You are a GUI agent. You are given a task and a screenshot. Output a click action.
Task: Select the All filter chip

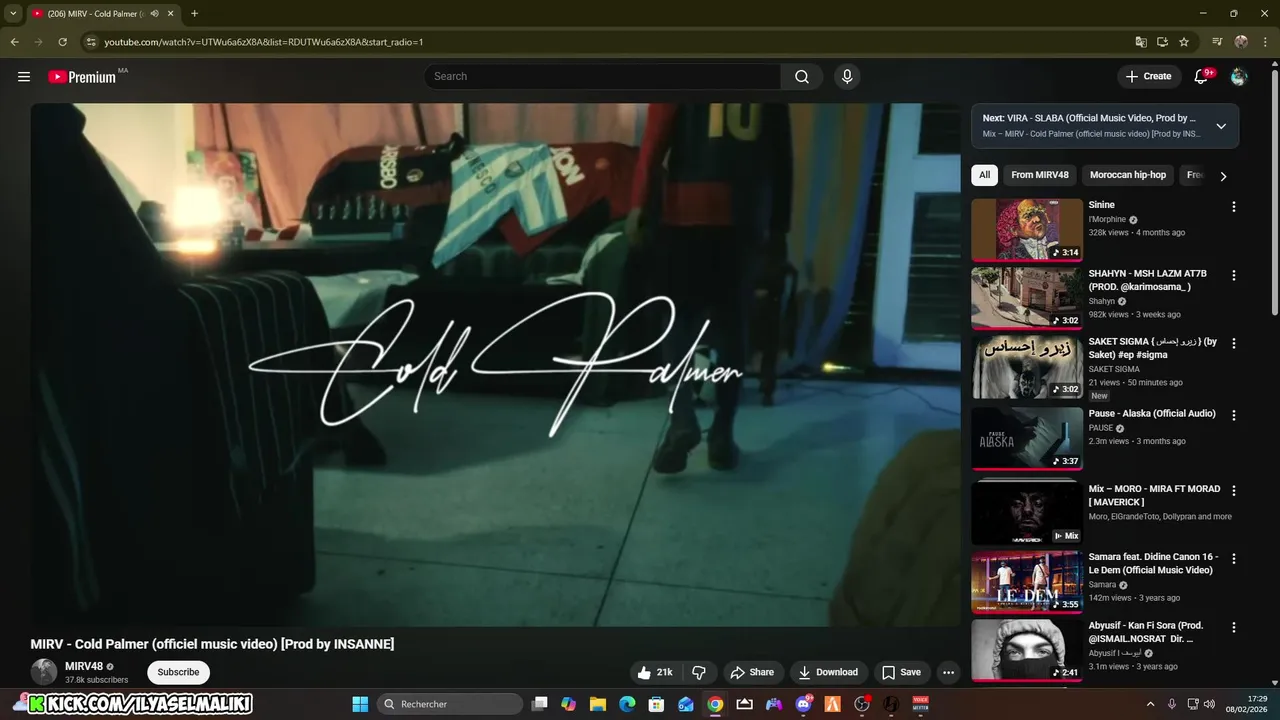[x=984, y=175]
